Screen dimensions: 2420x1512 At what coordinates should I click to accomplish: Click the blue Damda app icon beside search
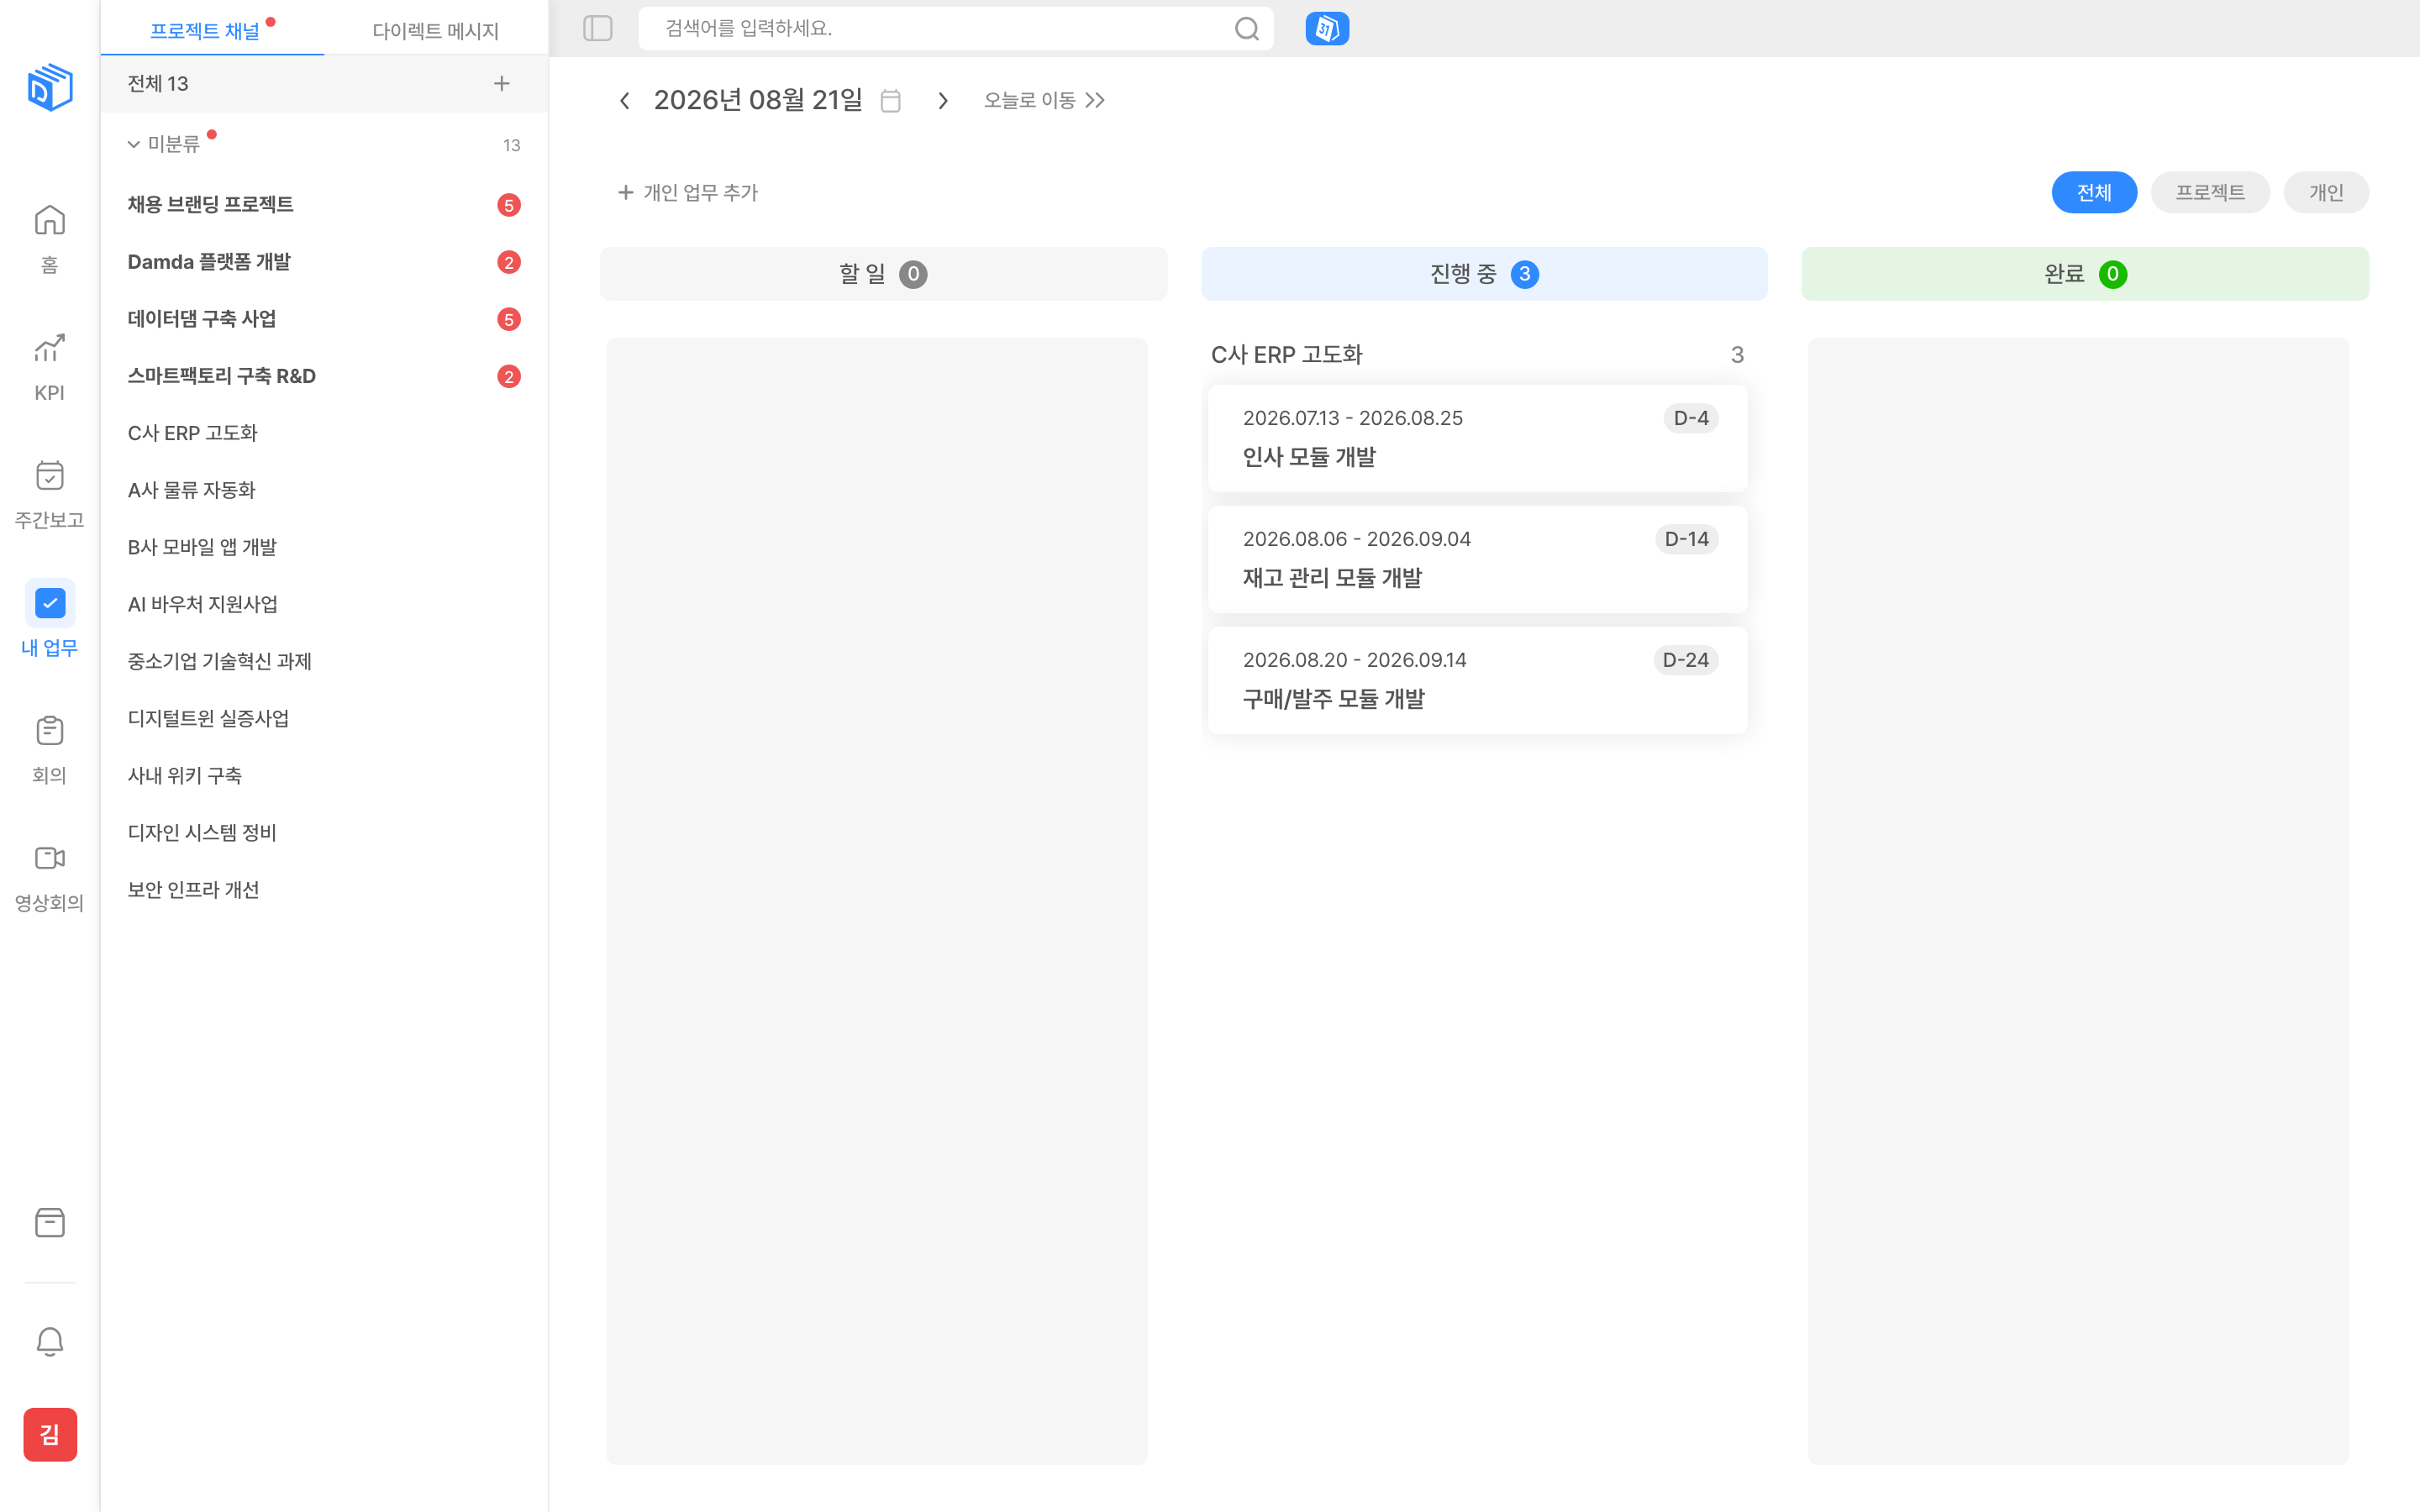[1327, 28]
